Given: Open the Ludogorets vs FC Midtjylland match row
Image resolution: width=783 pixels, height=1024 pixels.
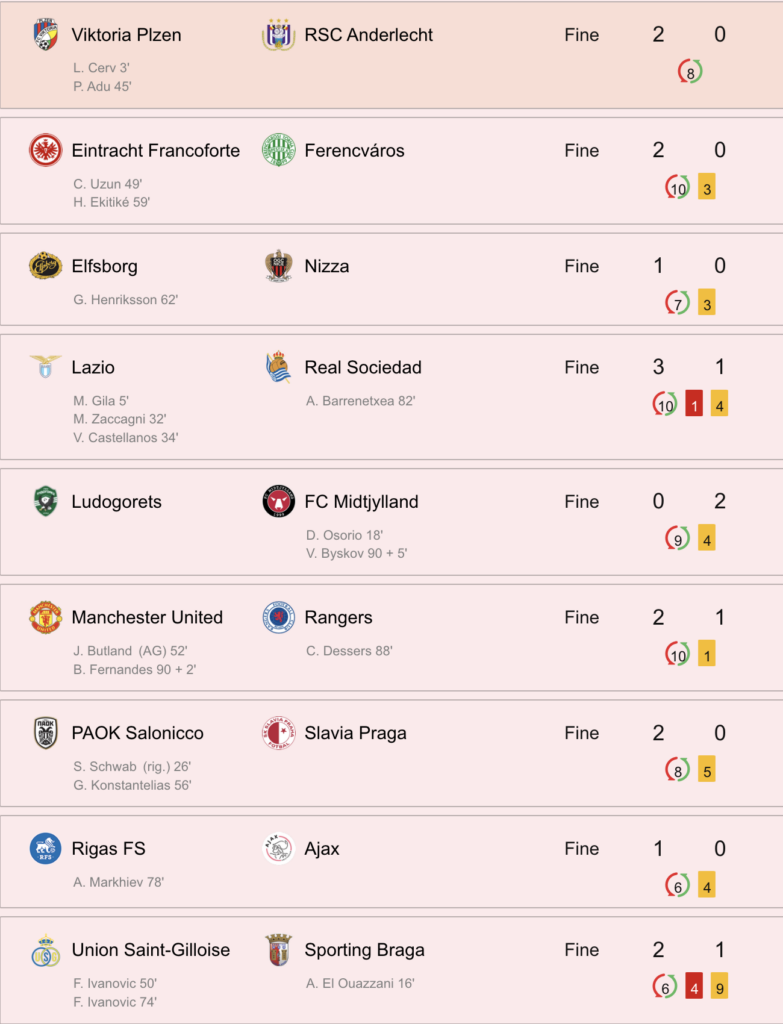Looking at the screenshot, I should [392, 522].
